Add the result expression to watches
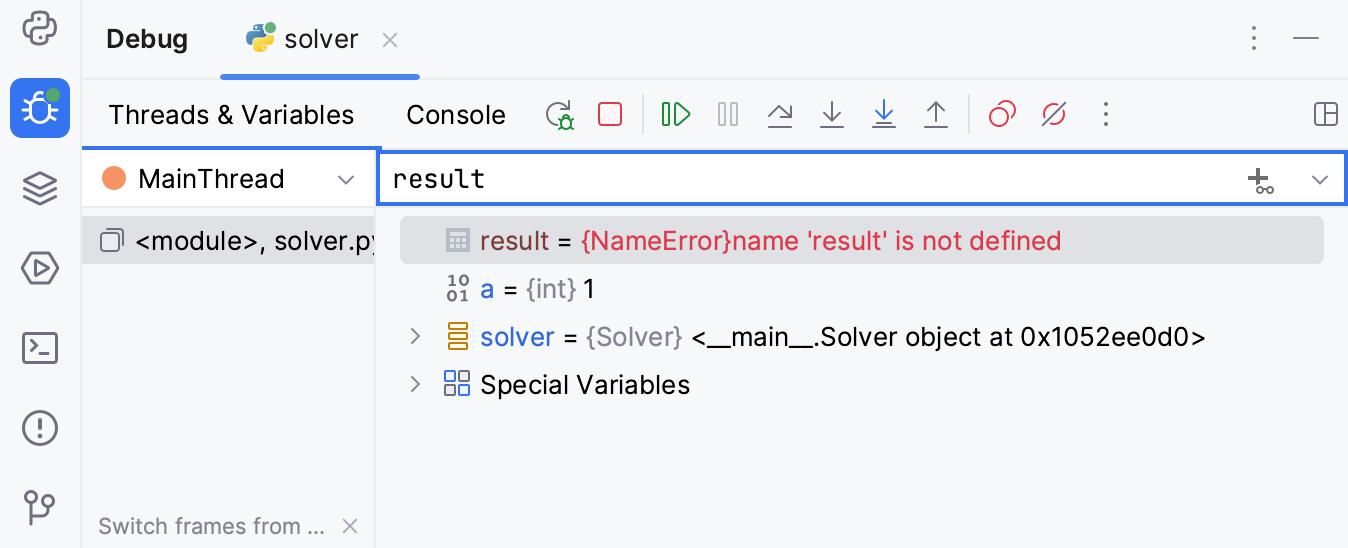The image size is (1348, 548). tap(1260, 180)
